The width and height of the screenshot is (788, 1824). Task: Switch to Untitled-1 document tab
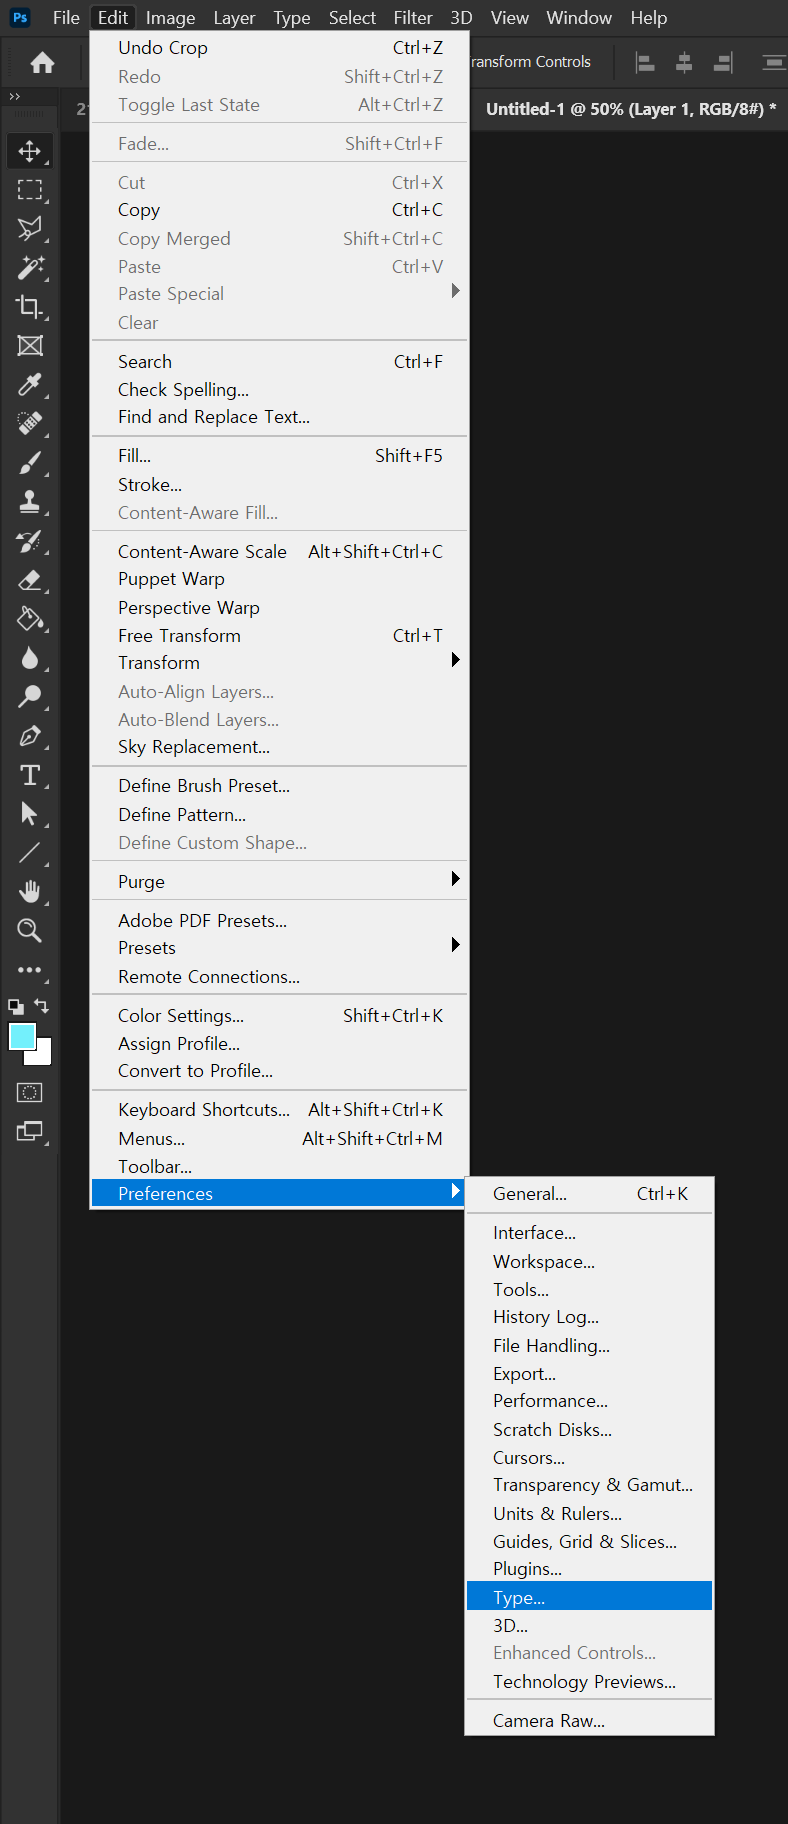[x=631, y=109]
